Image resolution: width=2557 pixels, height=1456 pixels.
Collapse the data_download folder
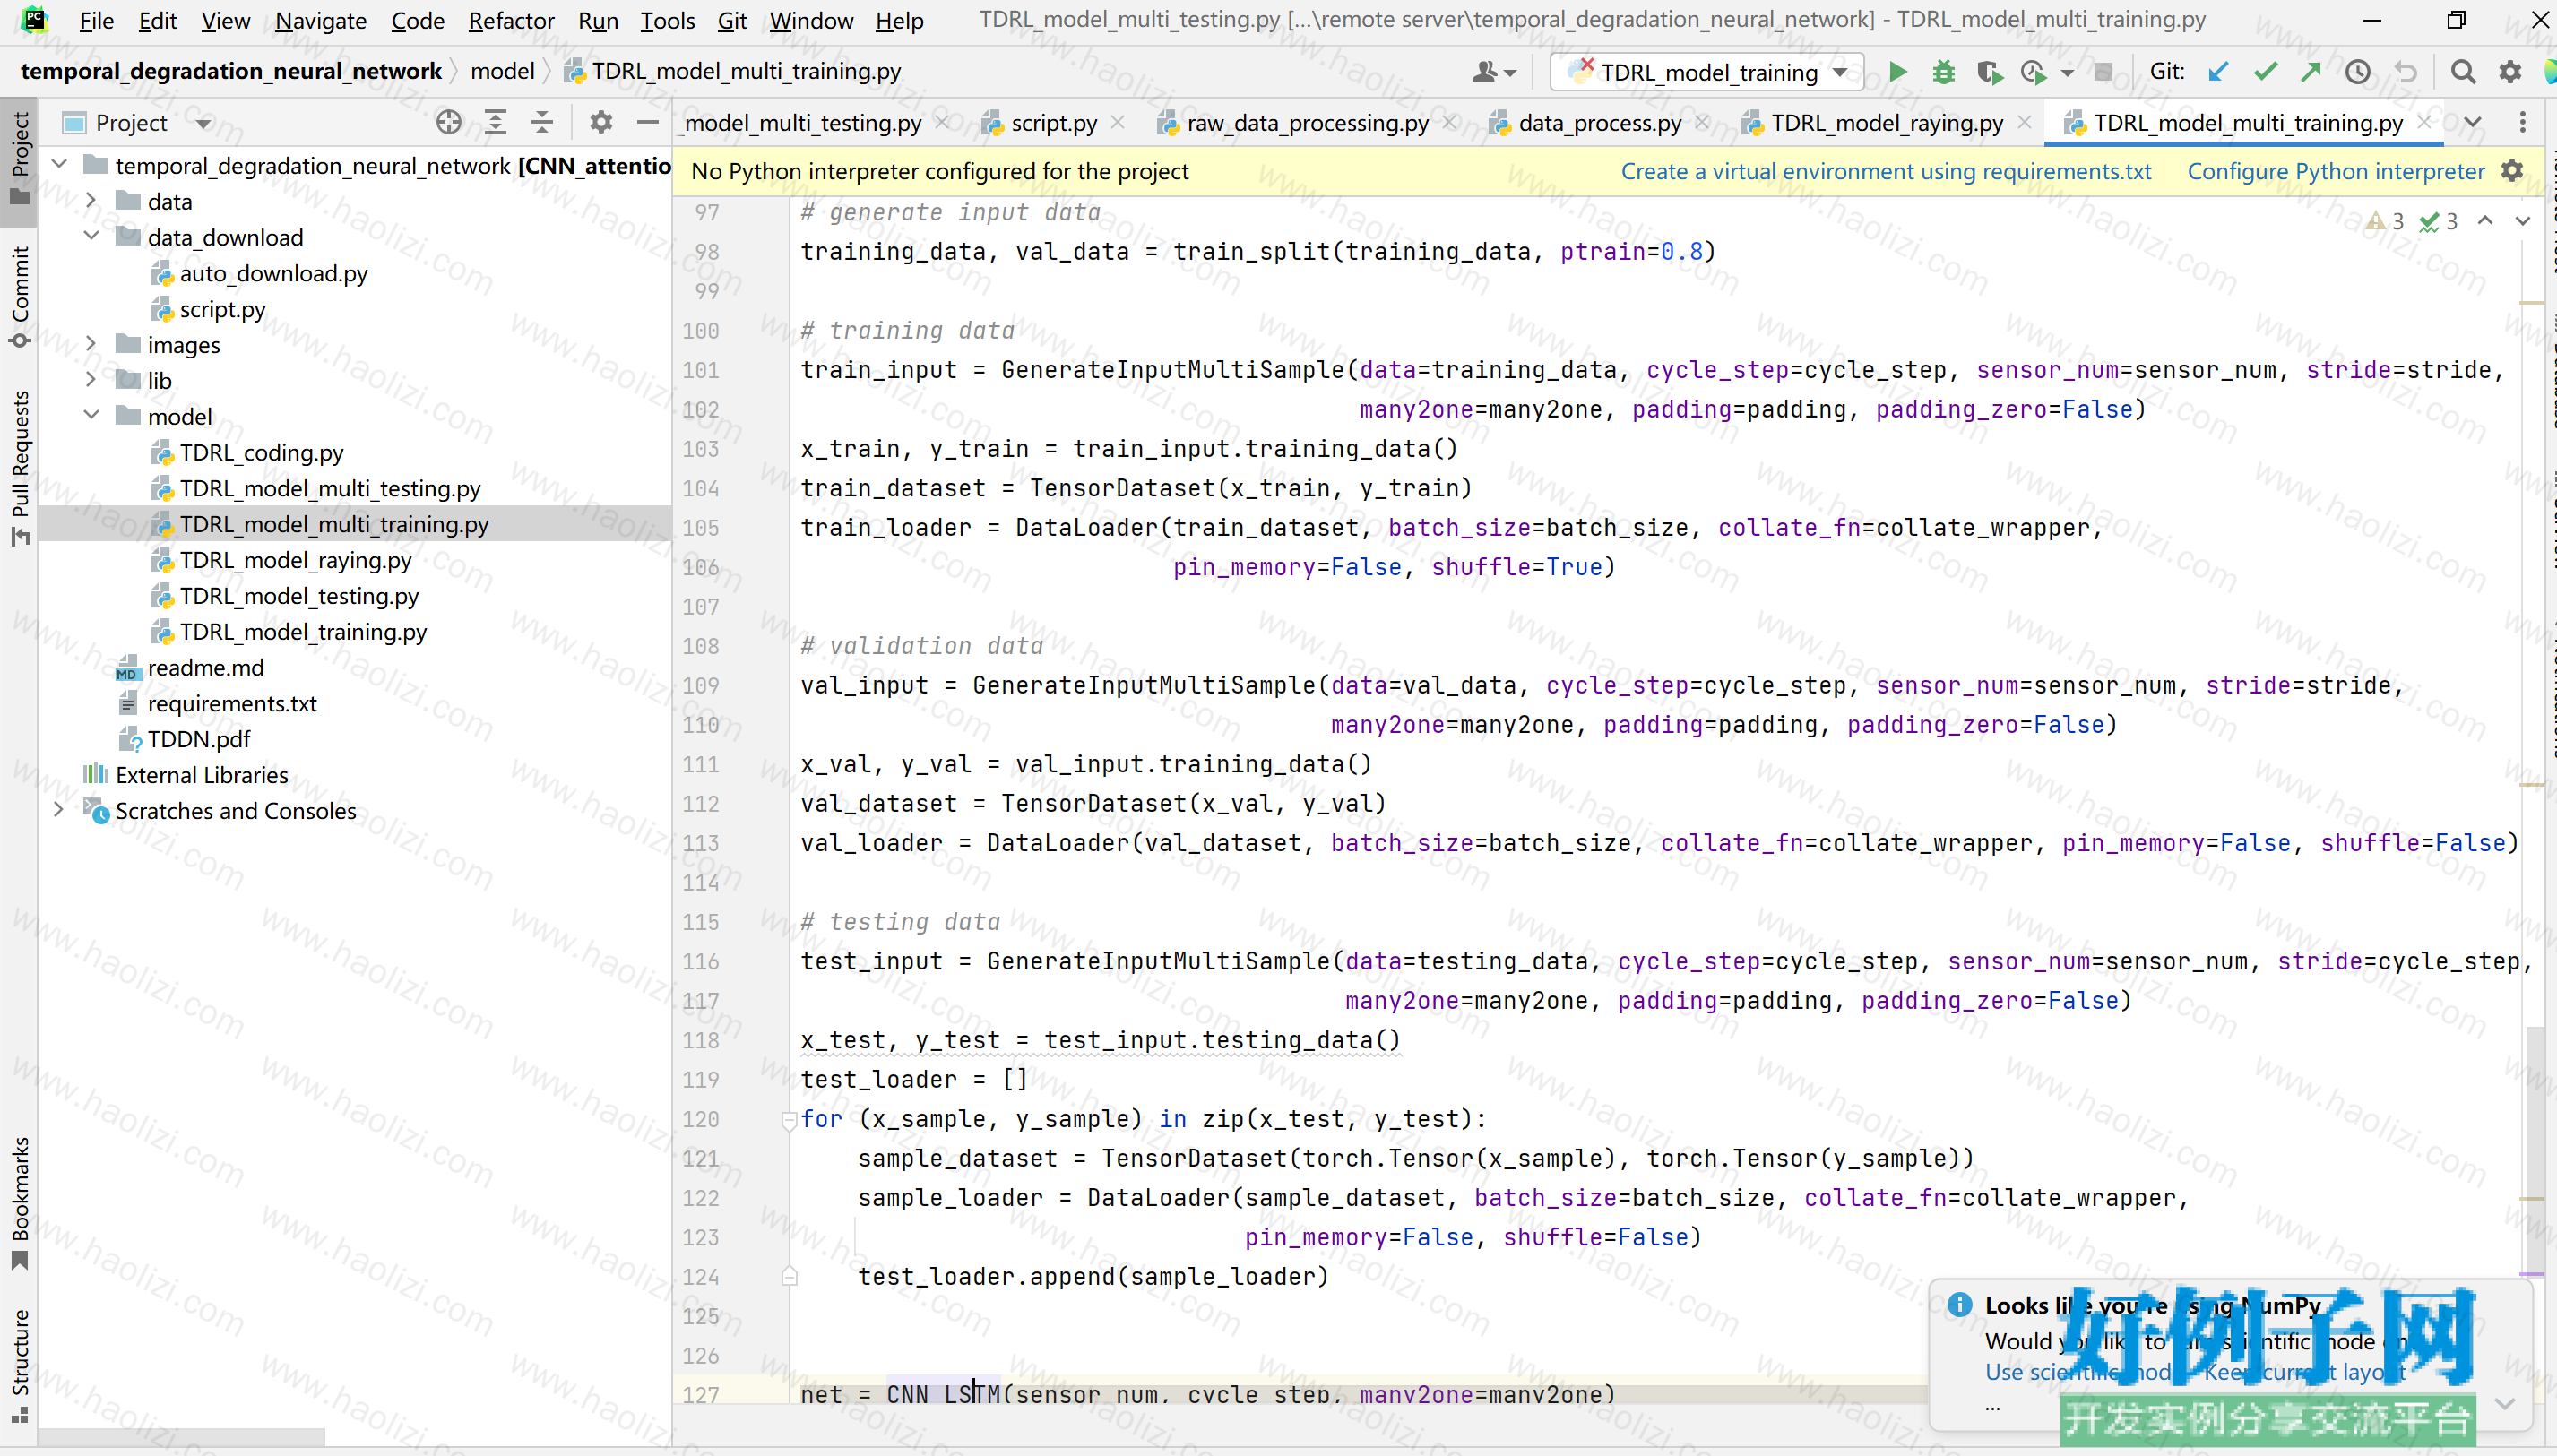coord(91,237)
